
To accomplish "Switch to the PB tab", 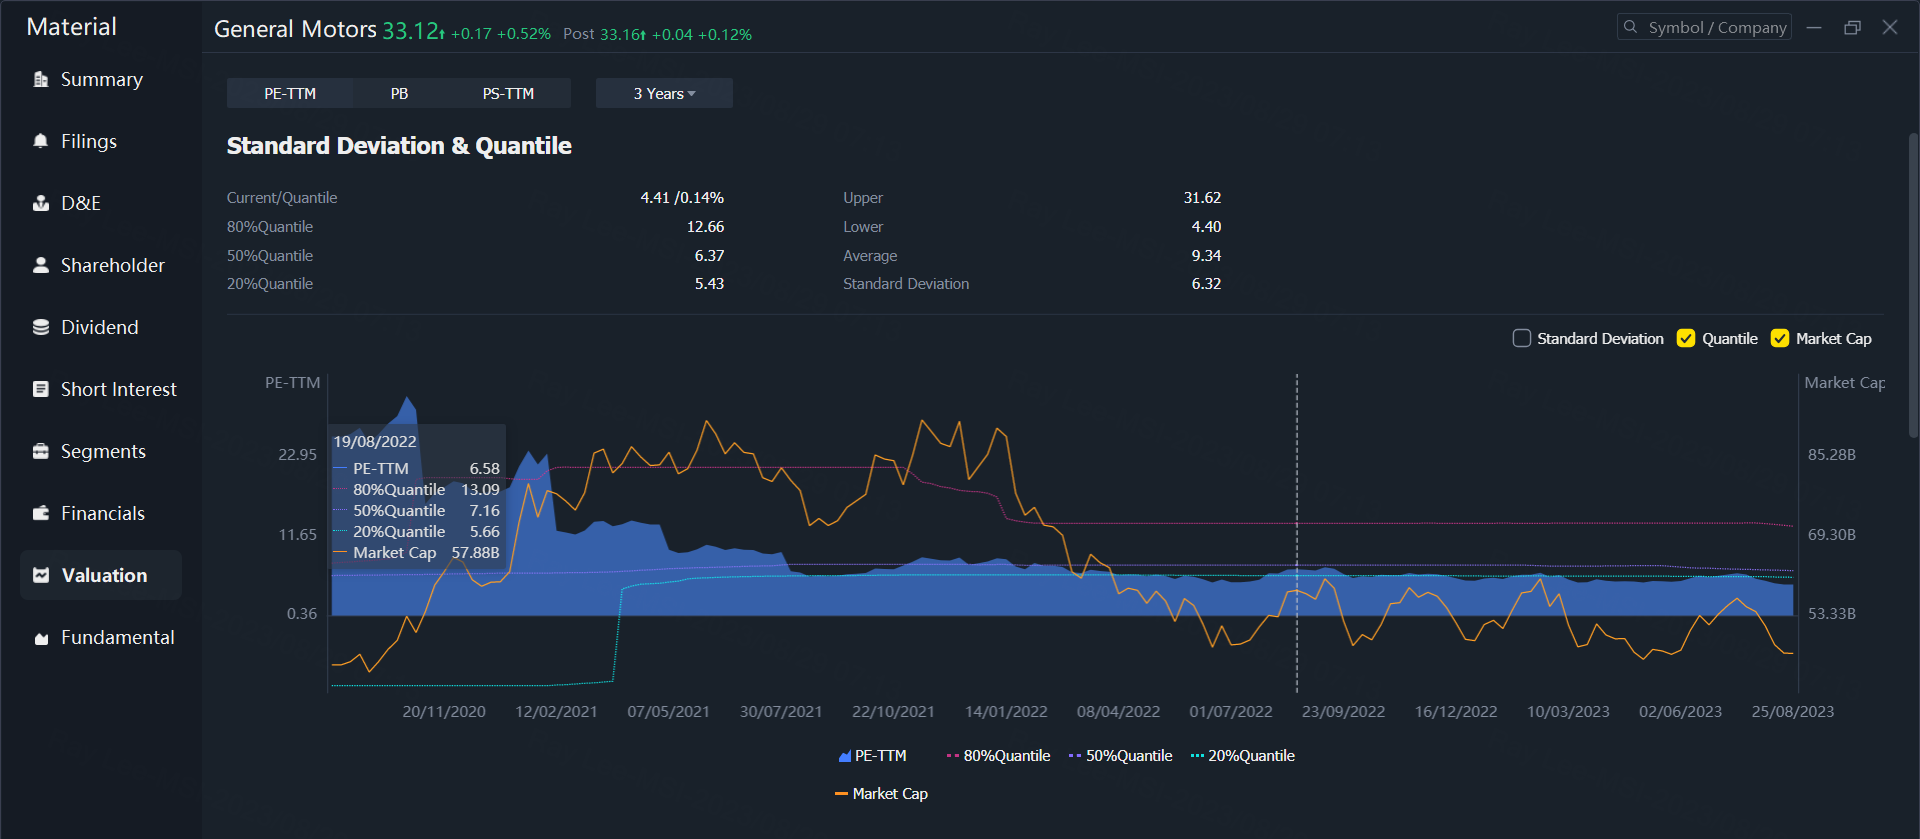I will 399,93.
